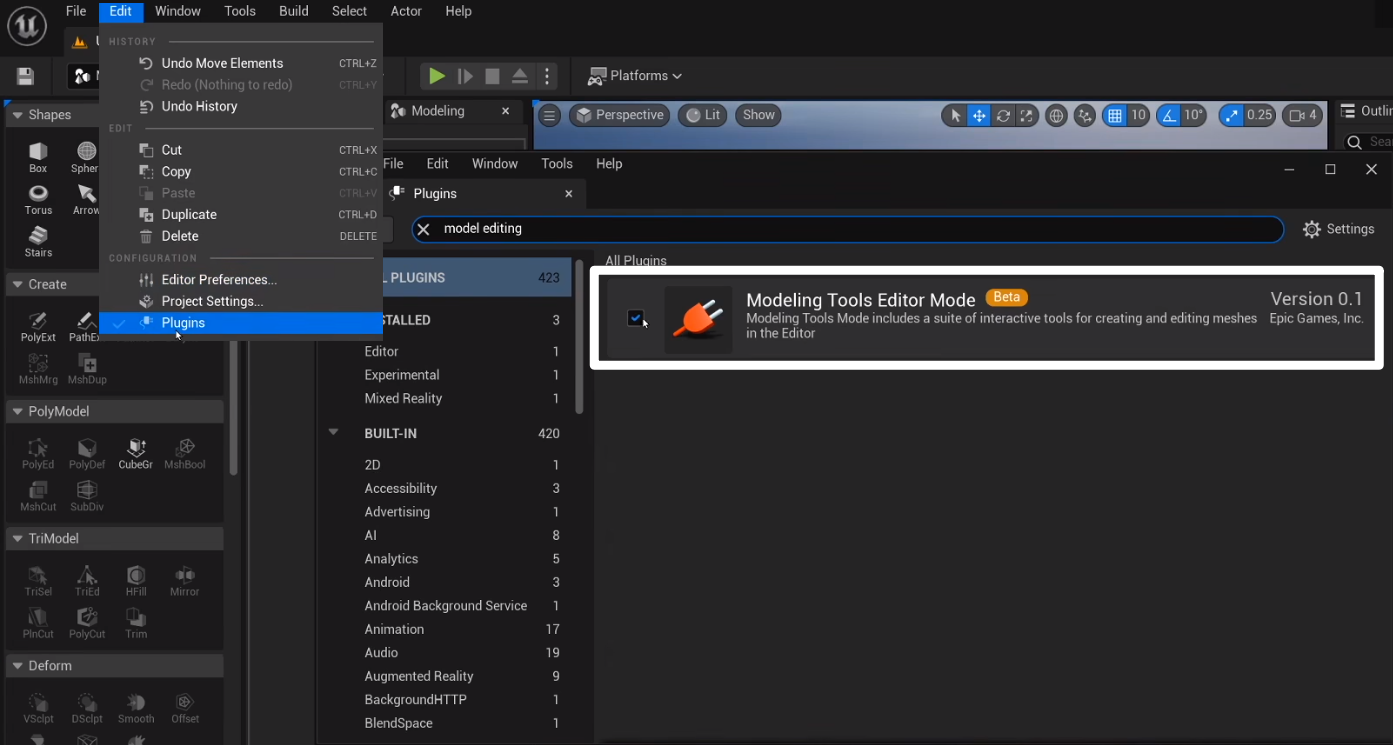Click the Stop simulation button
This screenshot has width=1393, height=745.
[x=492, y=76]
